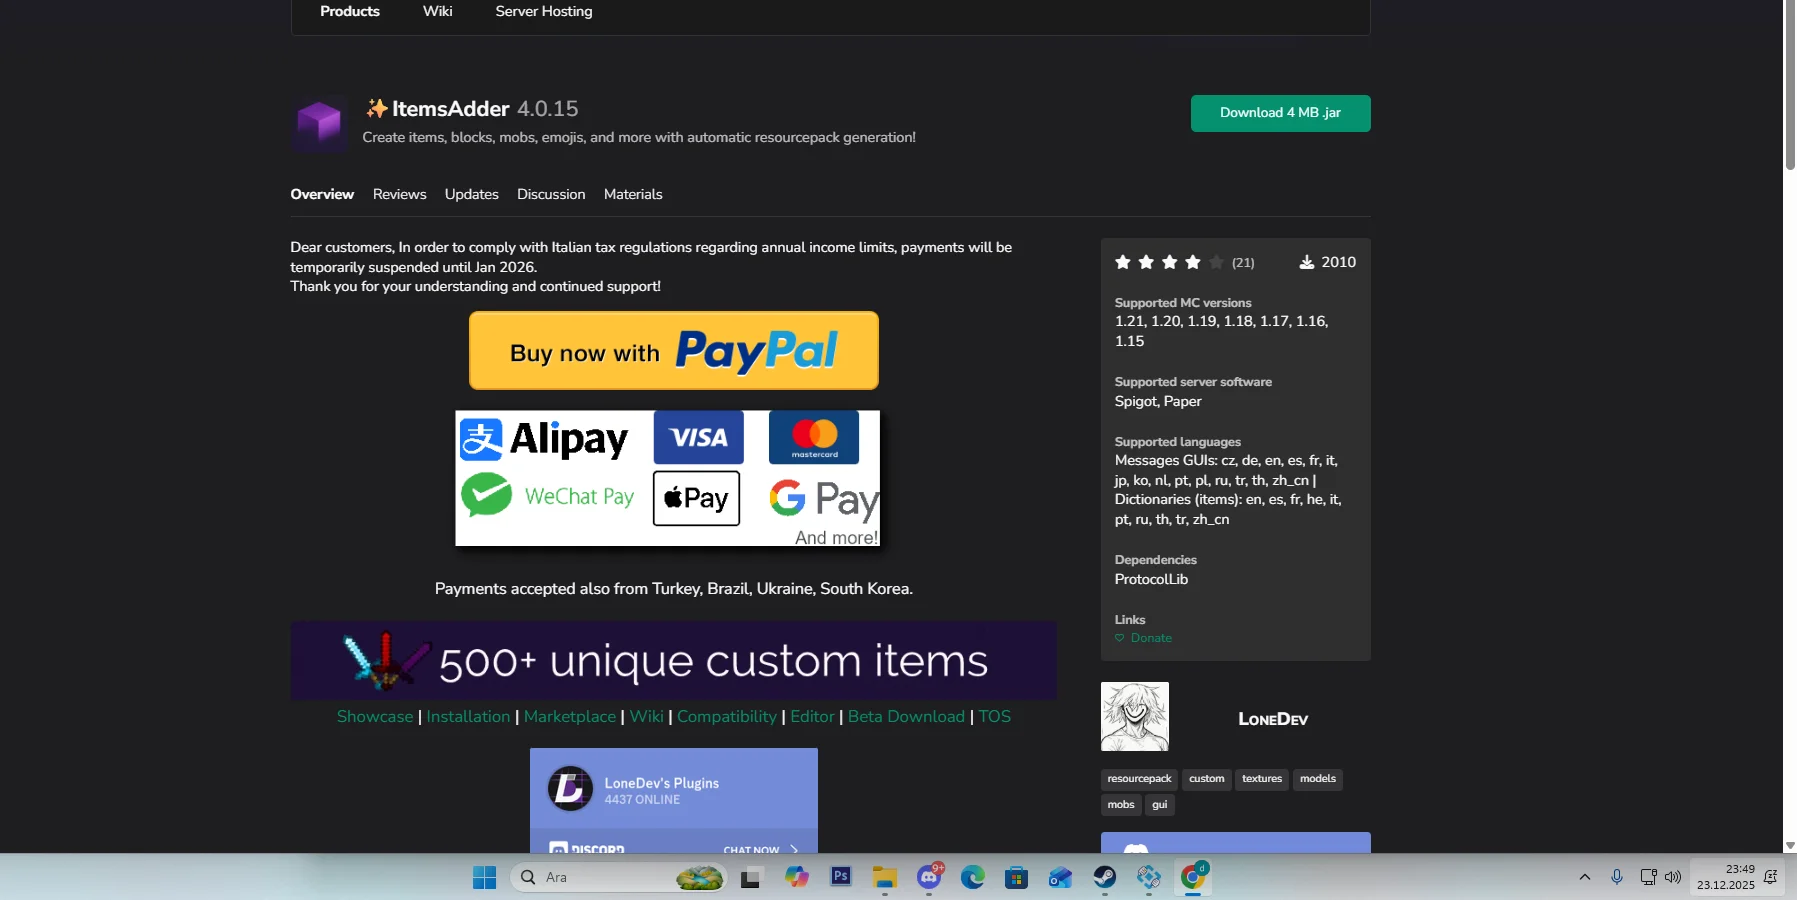Open the LoneDev author name link
This screenshot has width=1797, height=900.
point(1273,719)
